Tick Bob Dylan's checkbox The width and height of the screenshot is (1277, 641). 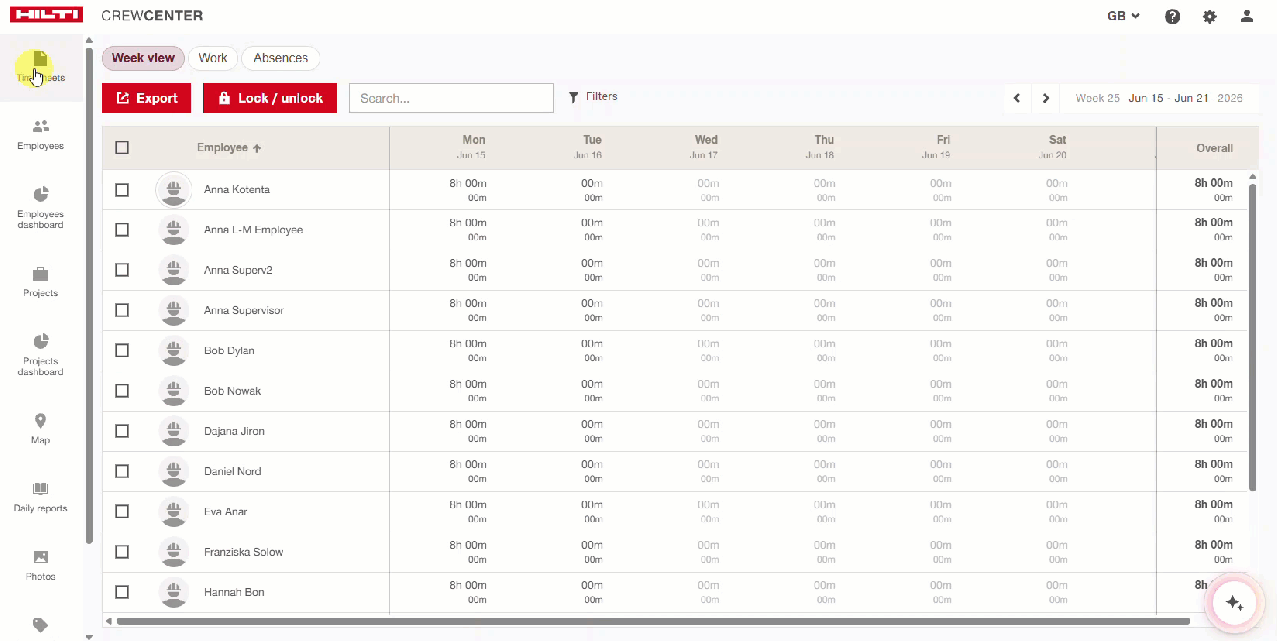[122, 350]
